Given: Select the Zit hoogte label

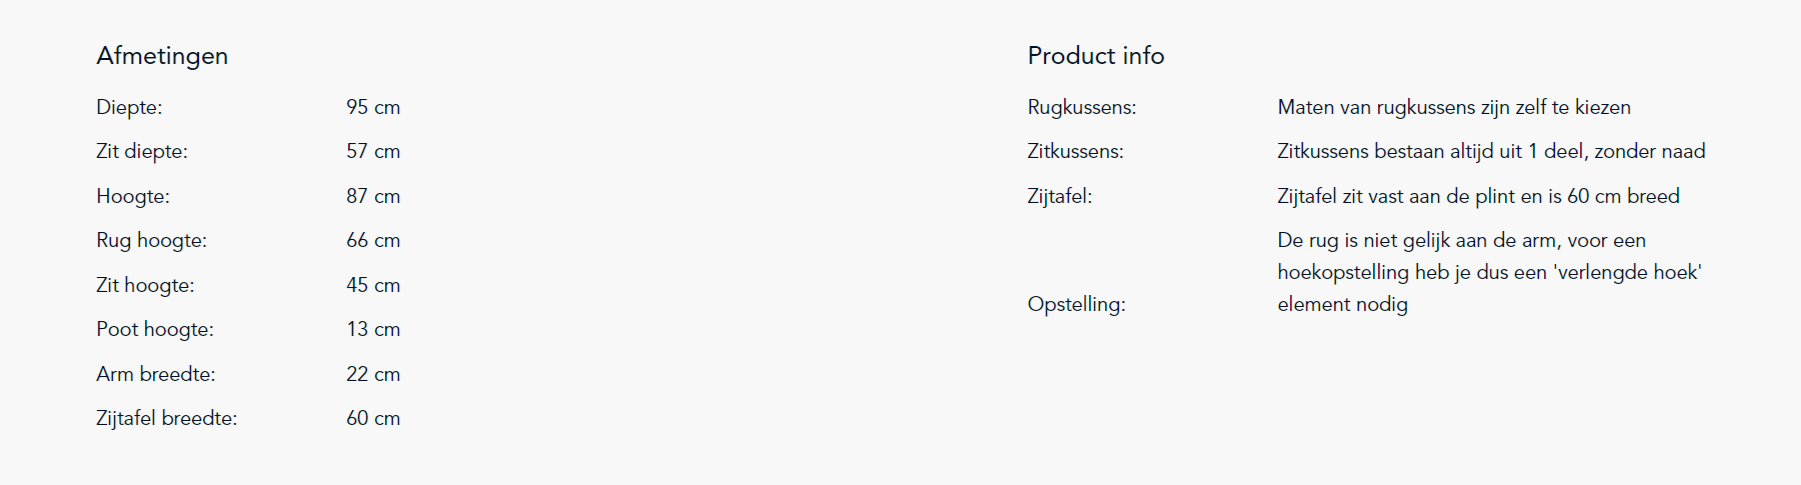Looking at the screenshot, I should [145, 285].
